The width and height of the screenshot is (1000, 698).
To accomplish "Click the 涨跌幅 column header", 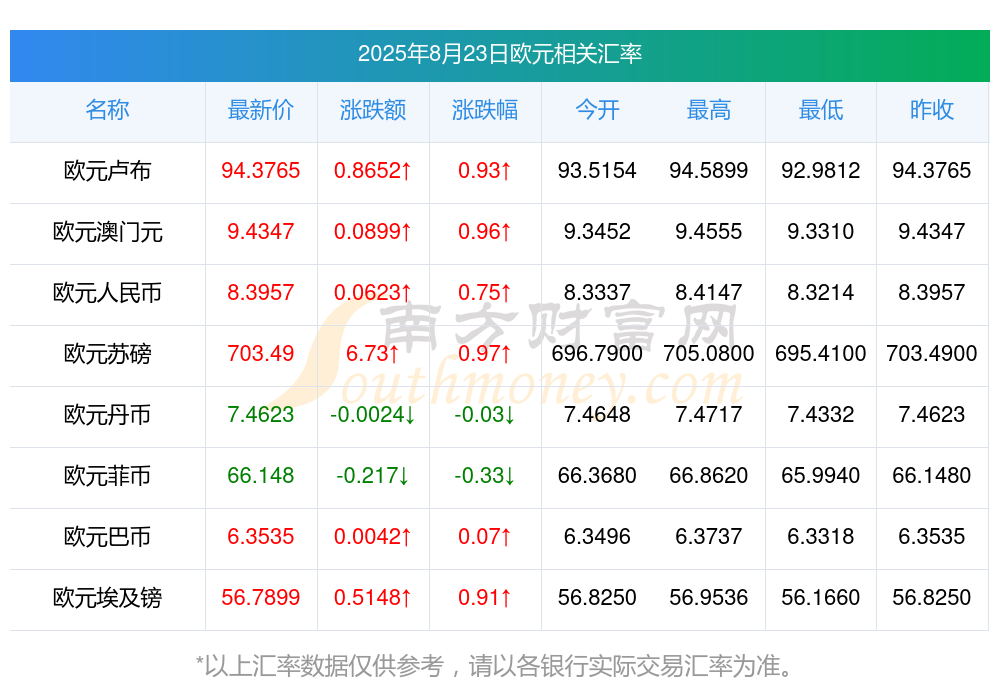I will [485, 110].
